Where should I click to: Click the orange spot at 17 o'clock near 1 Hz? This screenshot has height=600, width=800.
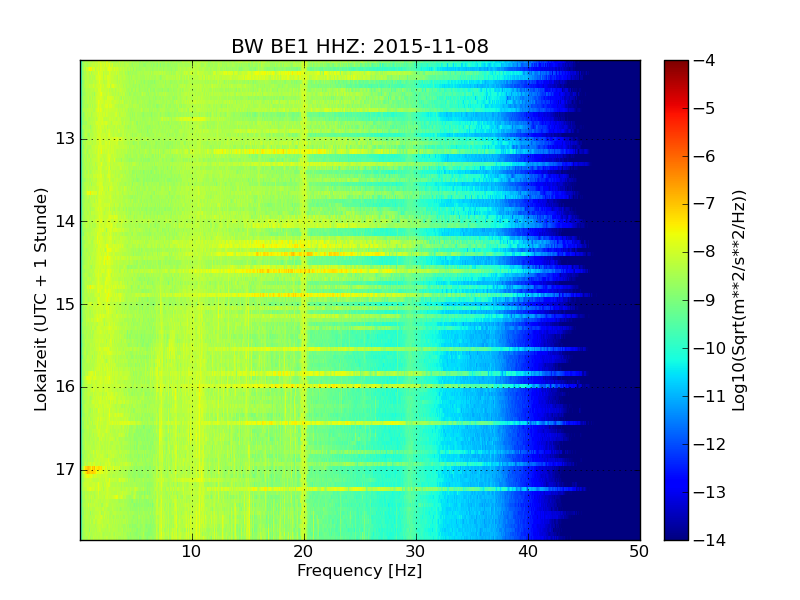click(90, 469)
